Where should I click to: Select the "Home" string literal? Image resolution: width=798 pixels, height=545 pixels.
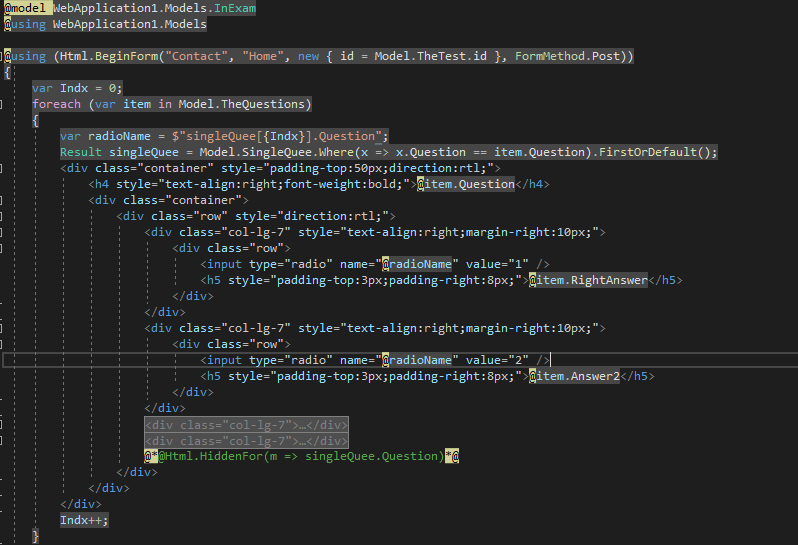(x=263, y=56)
